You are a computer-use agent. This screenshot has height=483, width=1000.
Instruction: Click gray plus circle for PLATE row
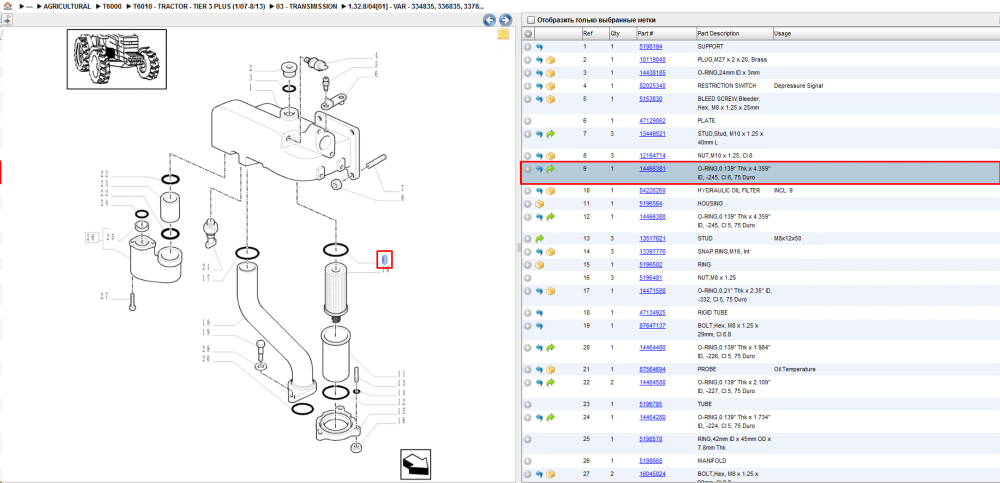[x=528, y=121]
